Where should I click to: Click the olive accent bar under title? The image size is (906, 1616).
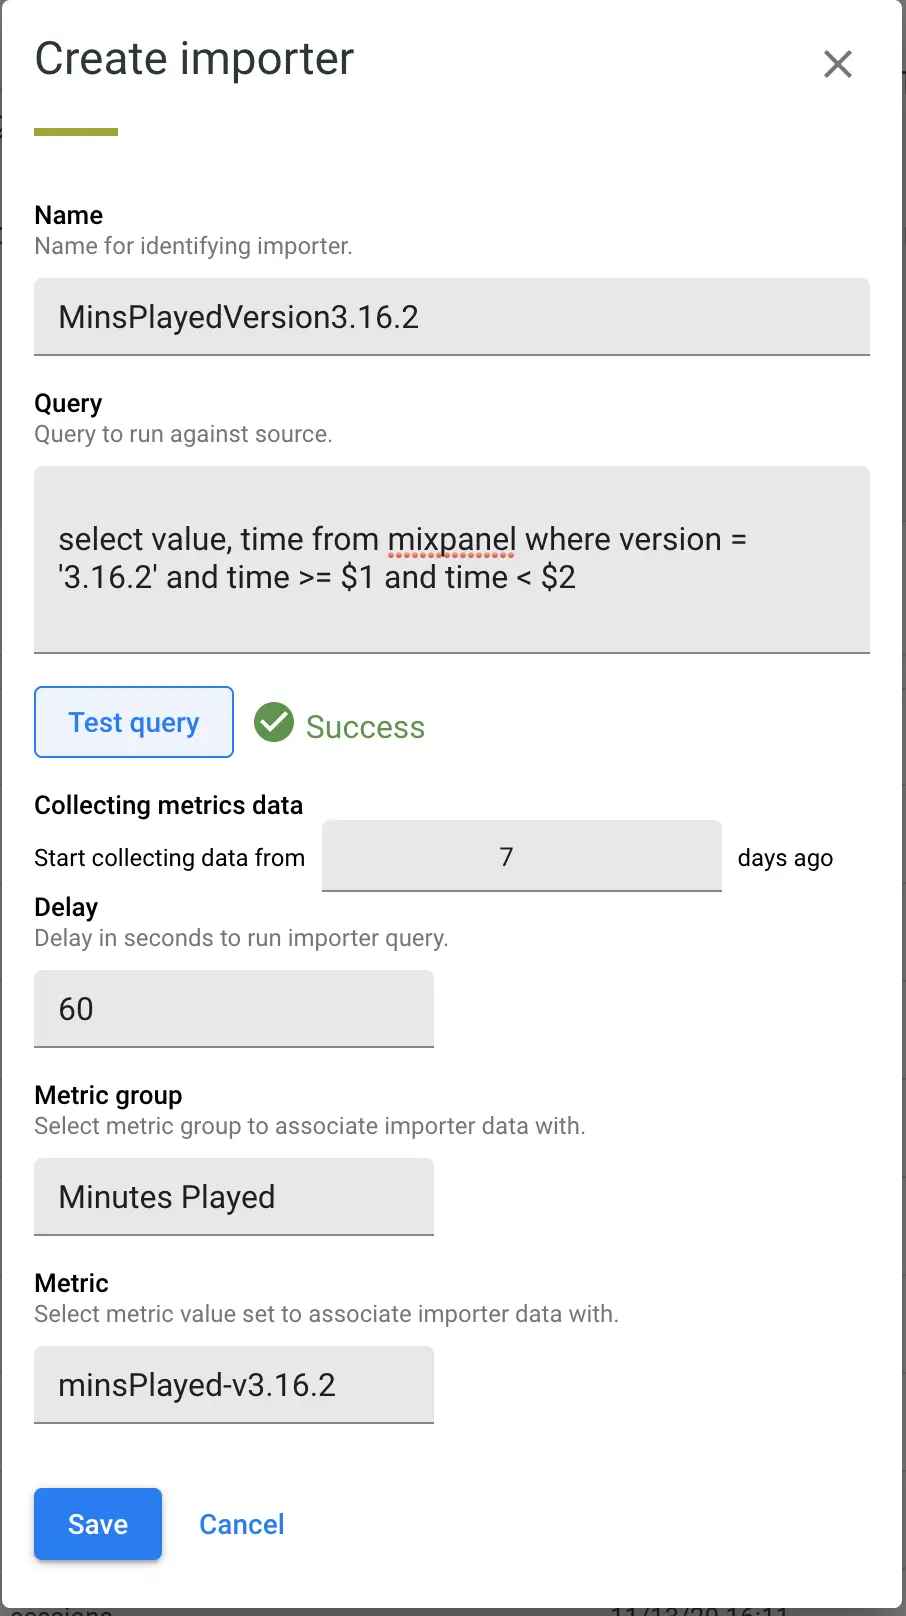76,132
